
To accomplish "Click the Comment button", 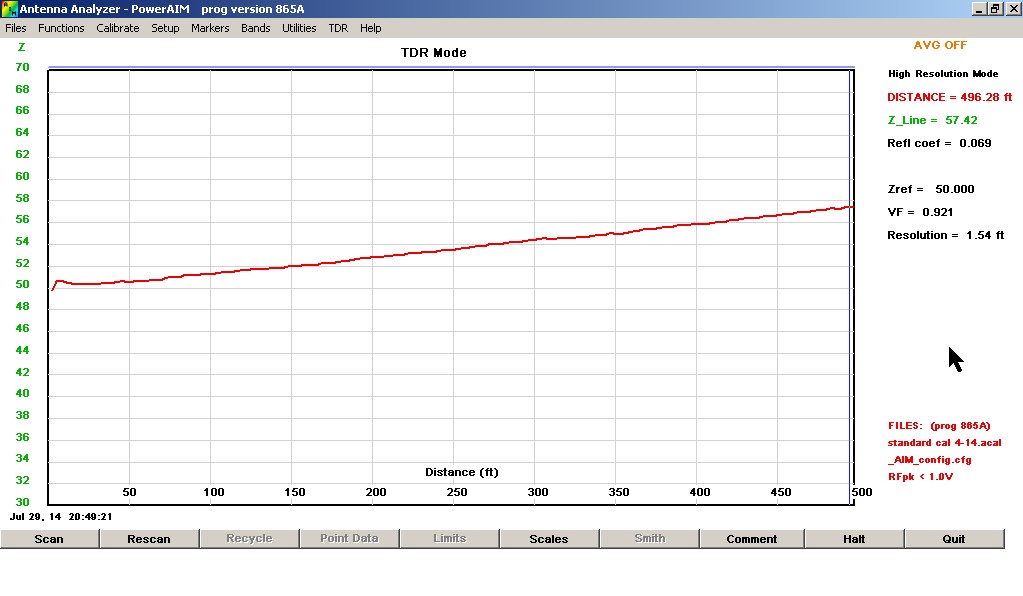I will click(751, 539).
